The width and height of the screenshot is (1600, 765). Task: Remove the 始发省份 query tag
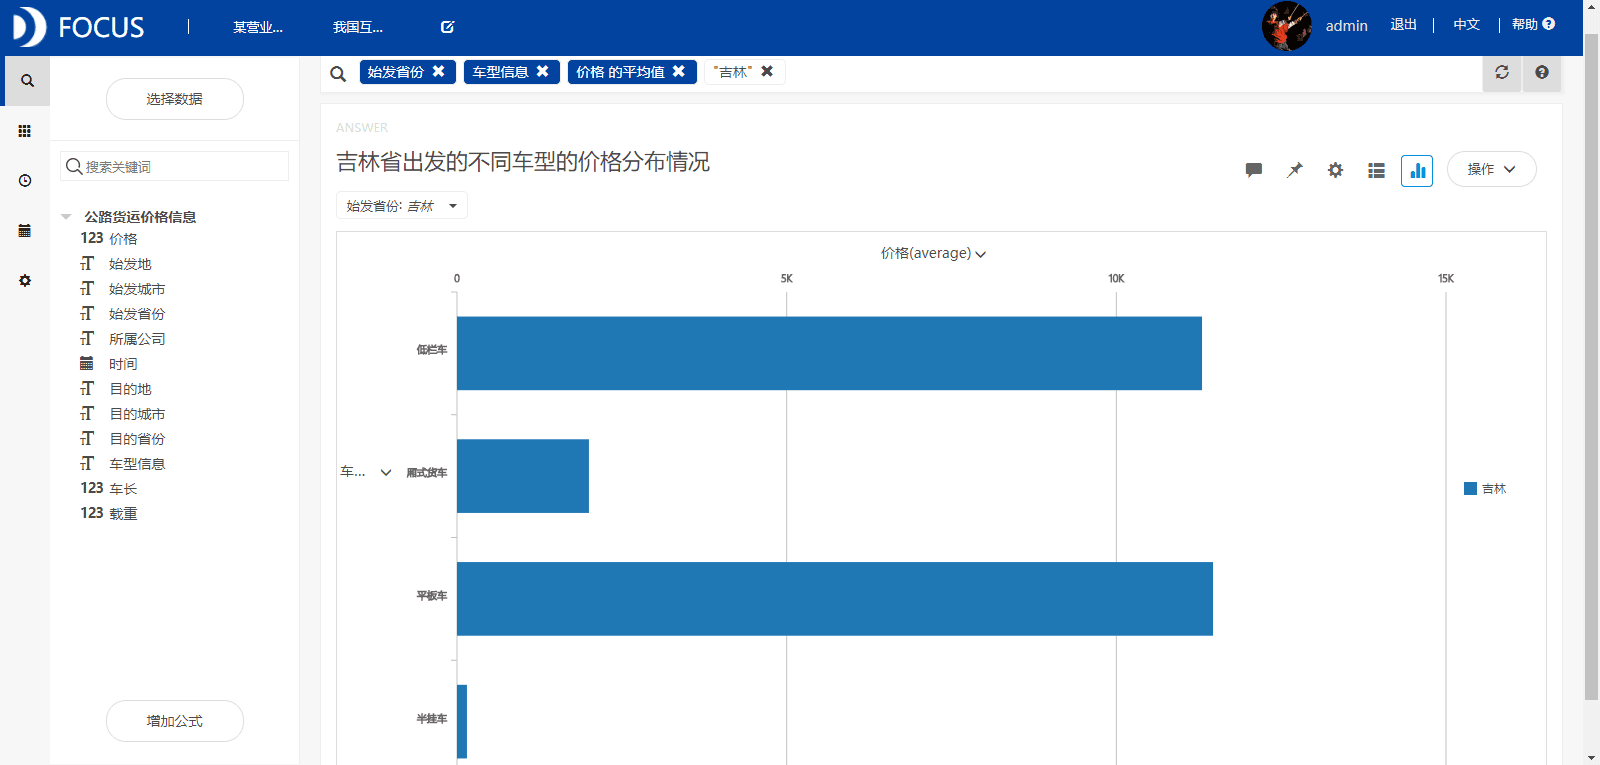pyautogui.click(x=438, y=71)
